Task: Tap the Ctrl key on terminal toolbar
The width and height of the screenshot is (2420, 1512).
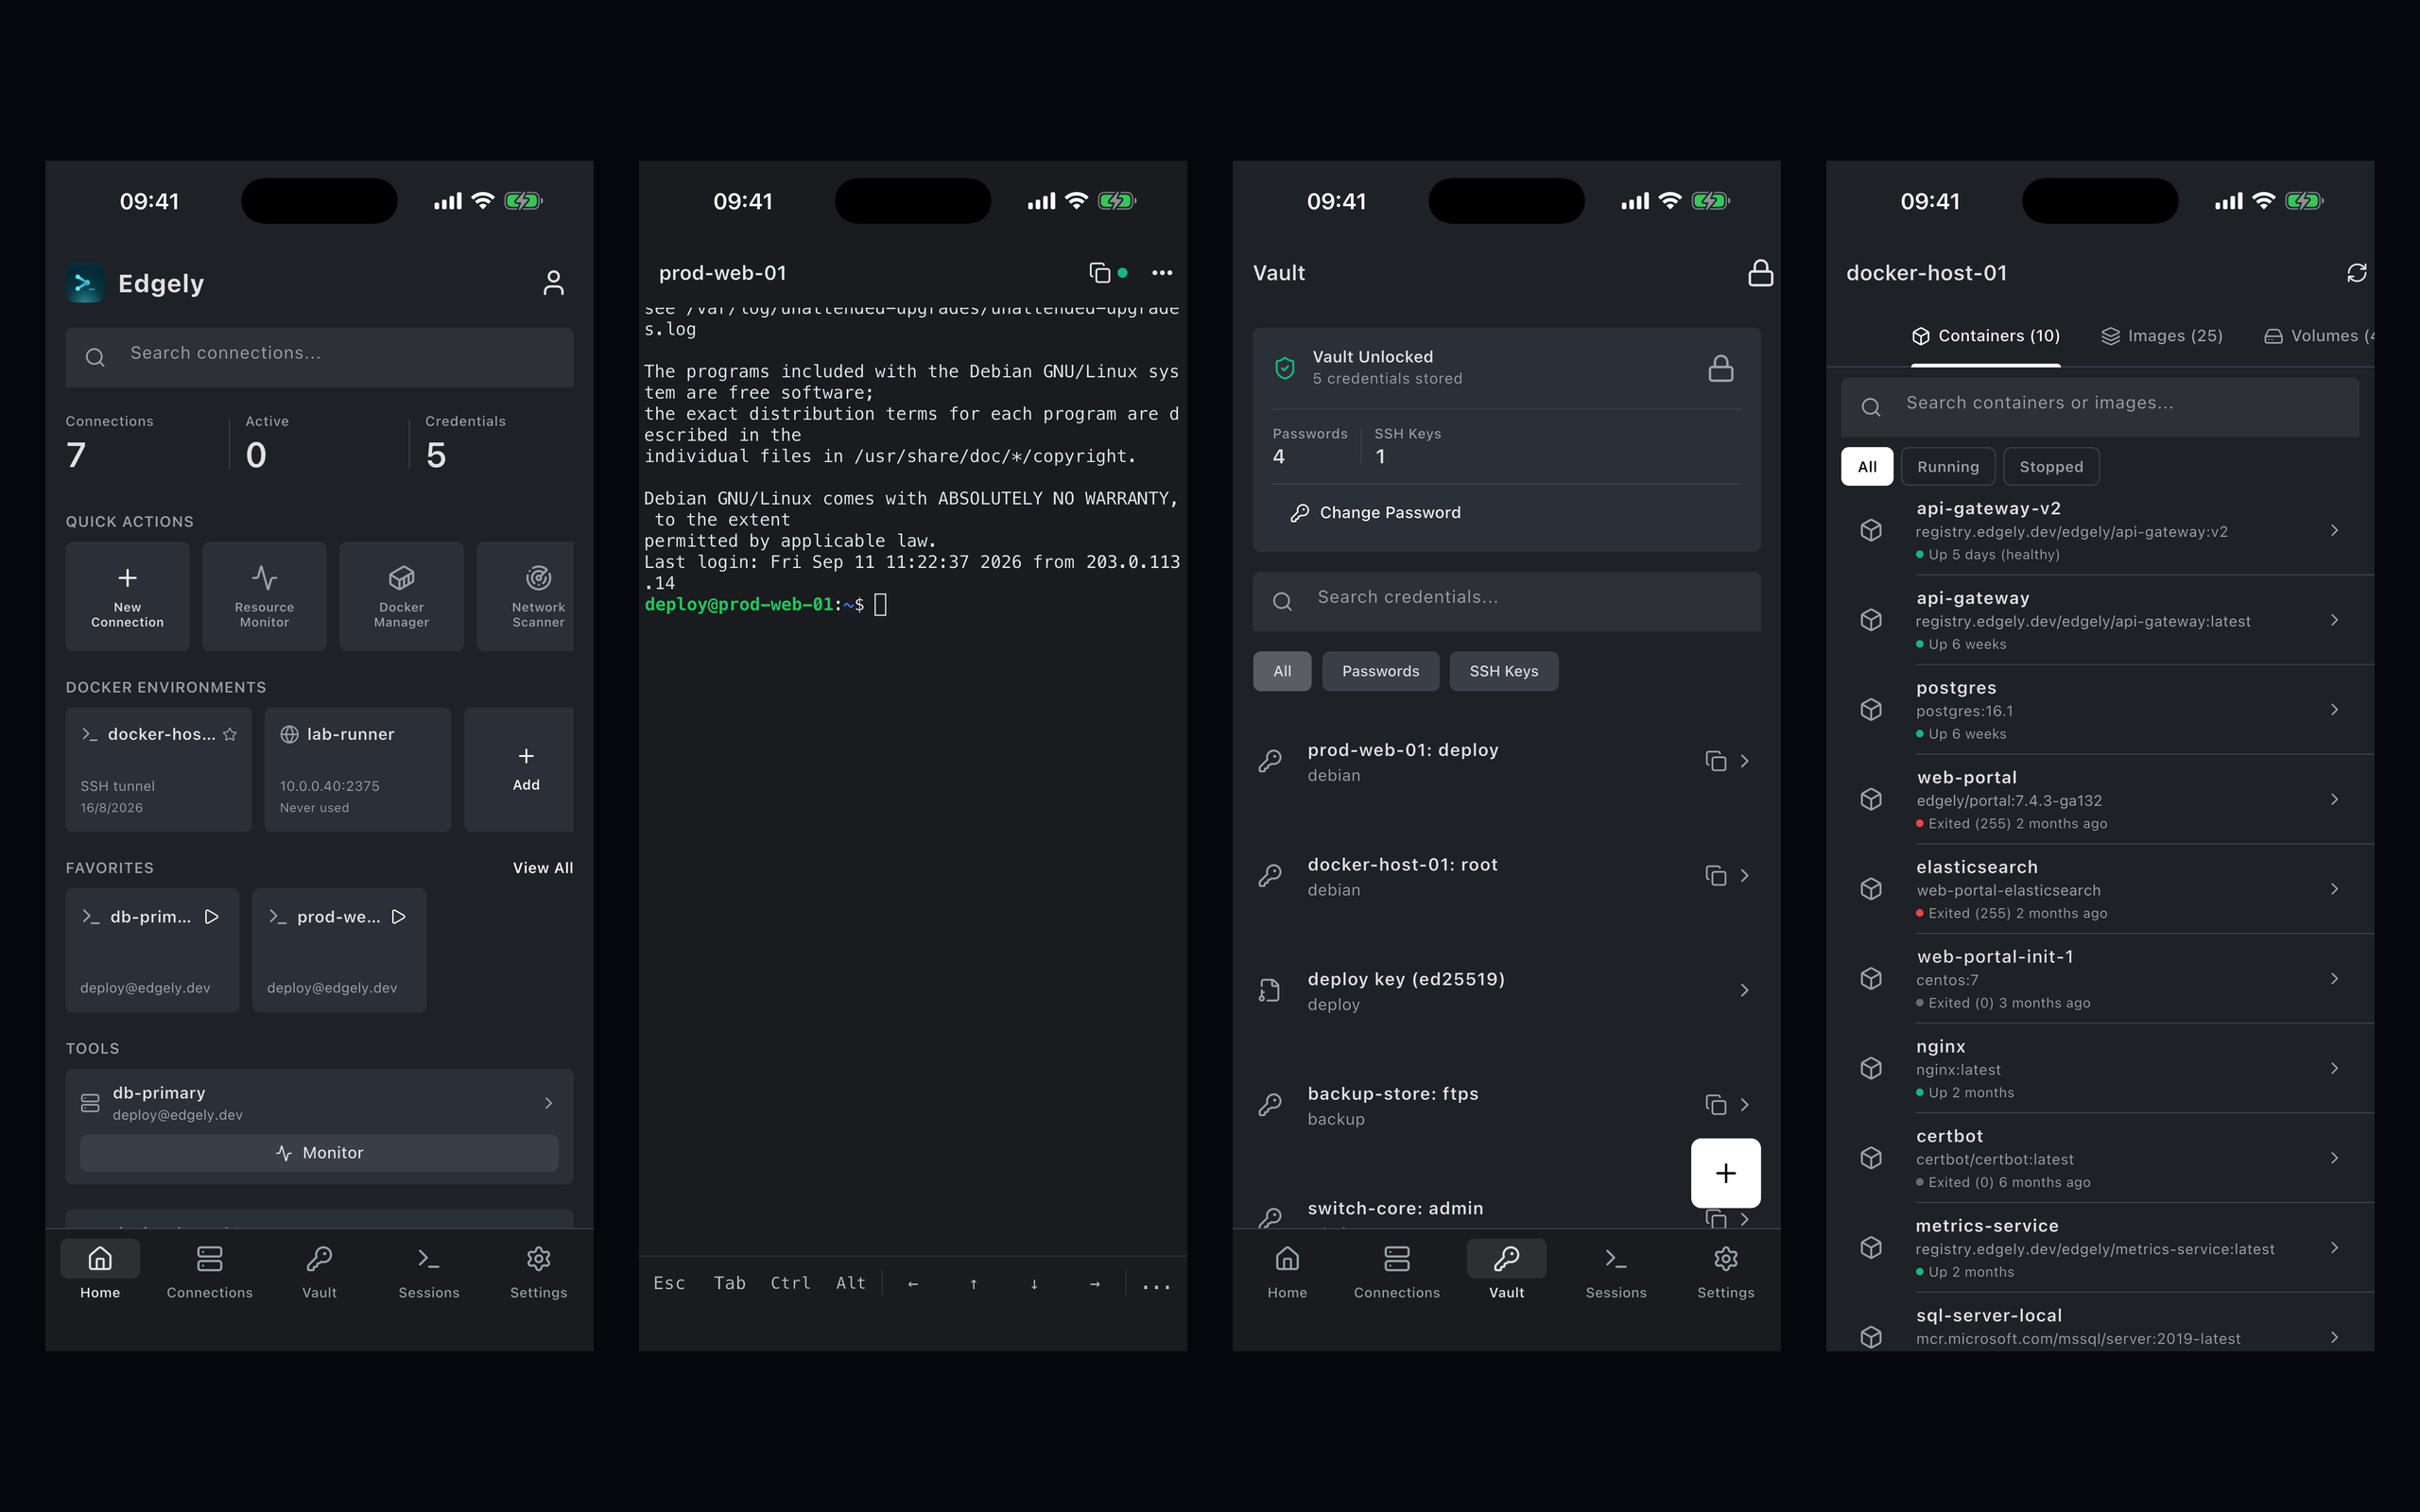Action: (x=790, y=1283)
